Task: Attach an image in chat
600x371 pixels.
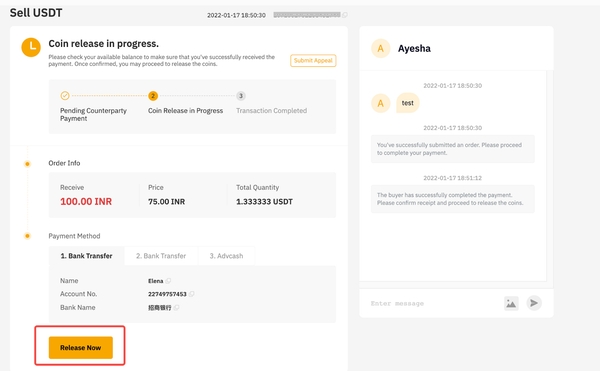Action: coord(511,303)
